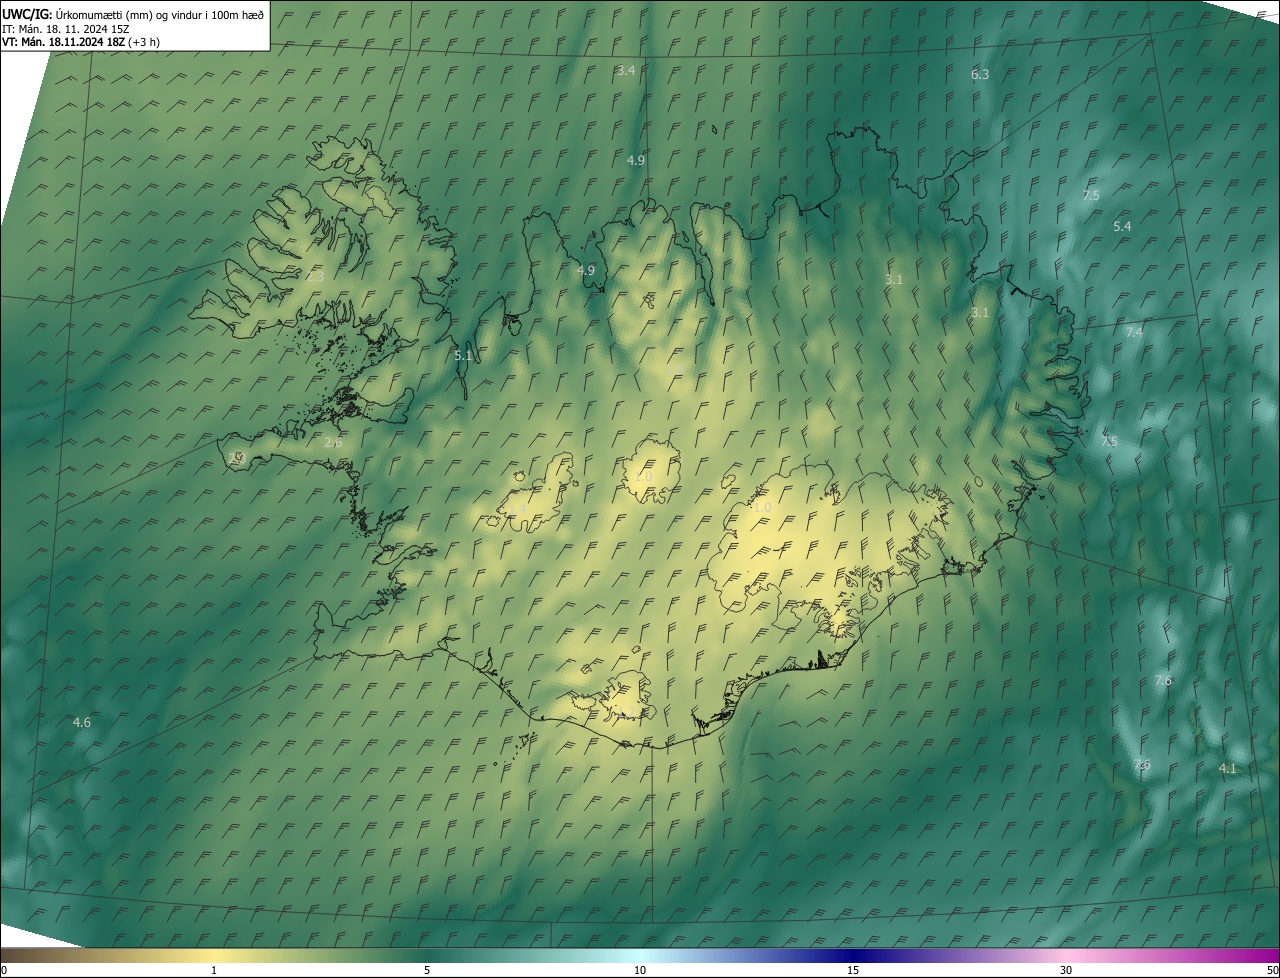
Task: Click the 30 tick label on the colour scale
Action: 1066,970
